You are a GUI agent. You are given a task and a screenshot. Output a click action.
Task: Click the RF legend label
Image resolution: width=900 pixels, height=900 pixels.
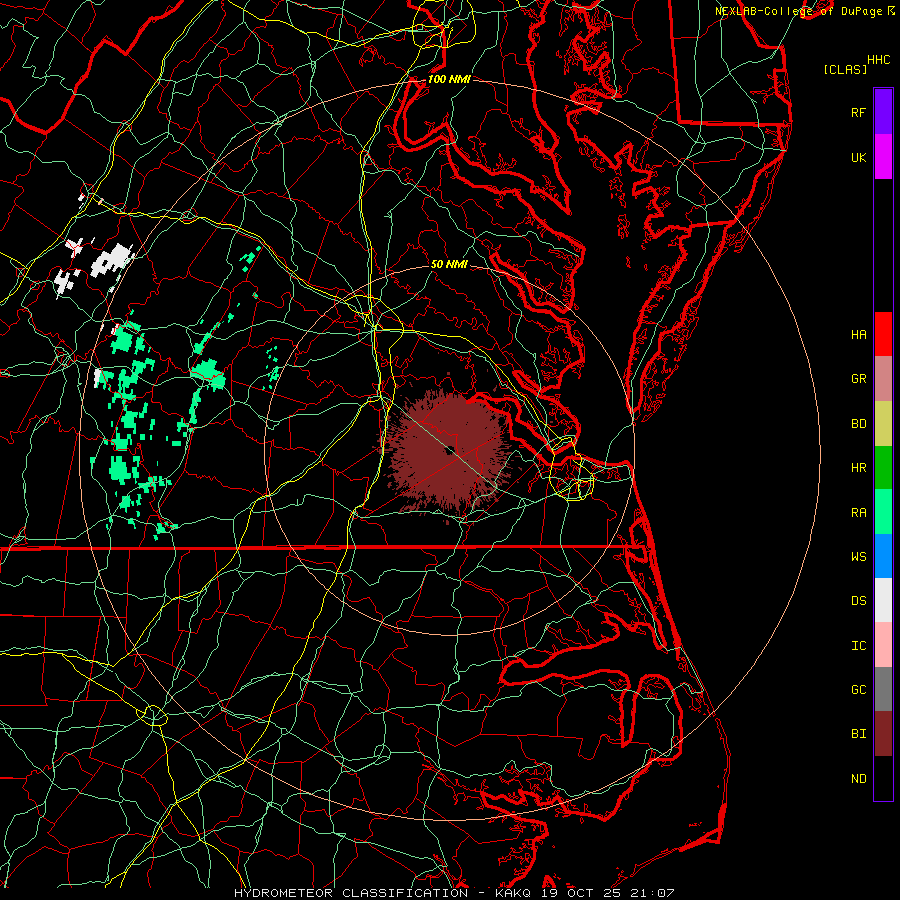858,112
